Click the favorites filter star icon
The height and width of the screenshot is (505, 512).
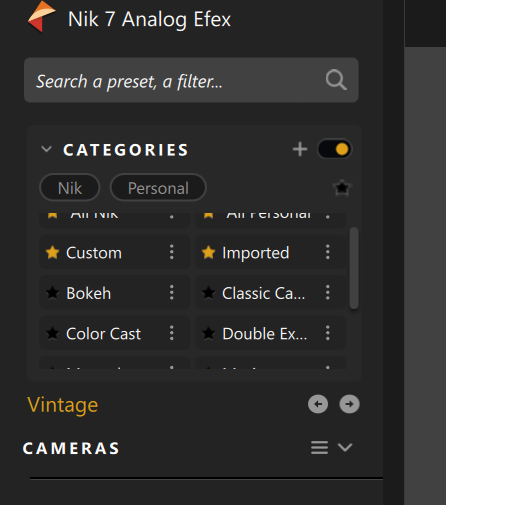[x=342, y=188]
